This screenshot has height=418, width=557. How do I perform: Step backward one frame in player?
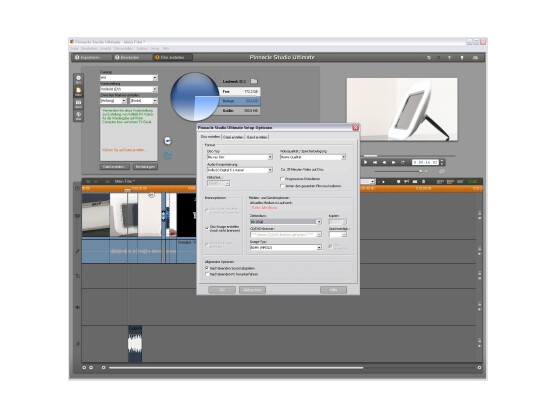384,162
